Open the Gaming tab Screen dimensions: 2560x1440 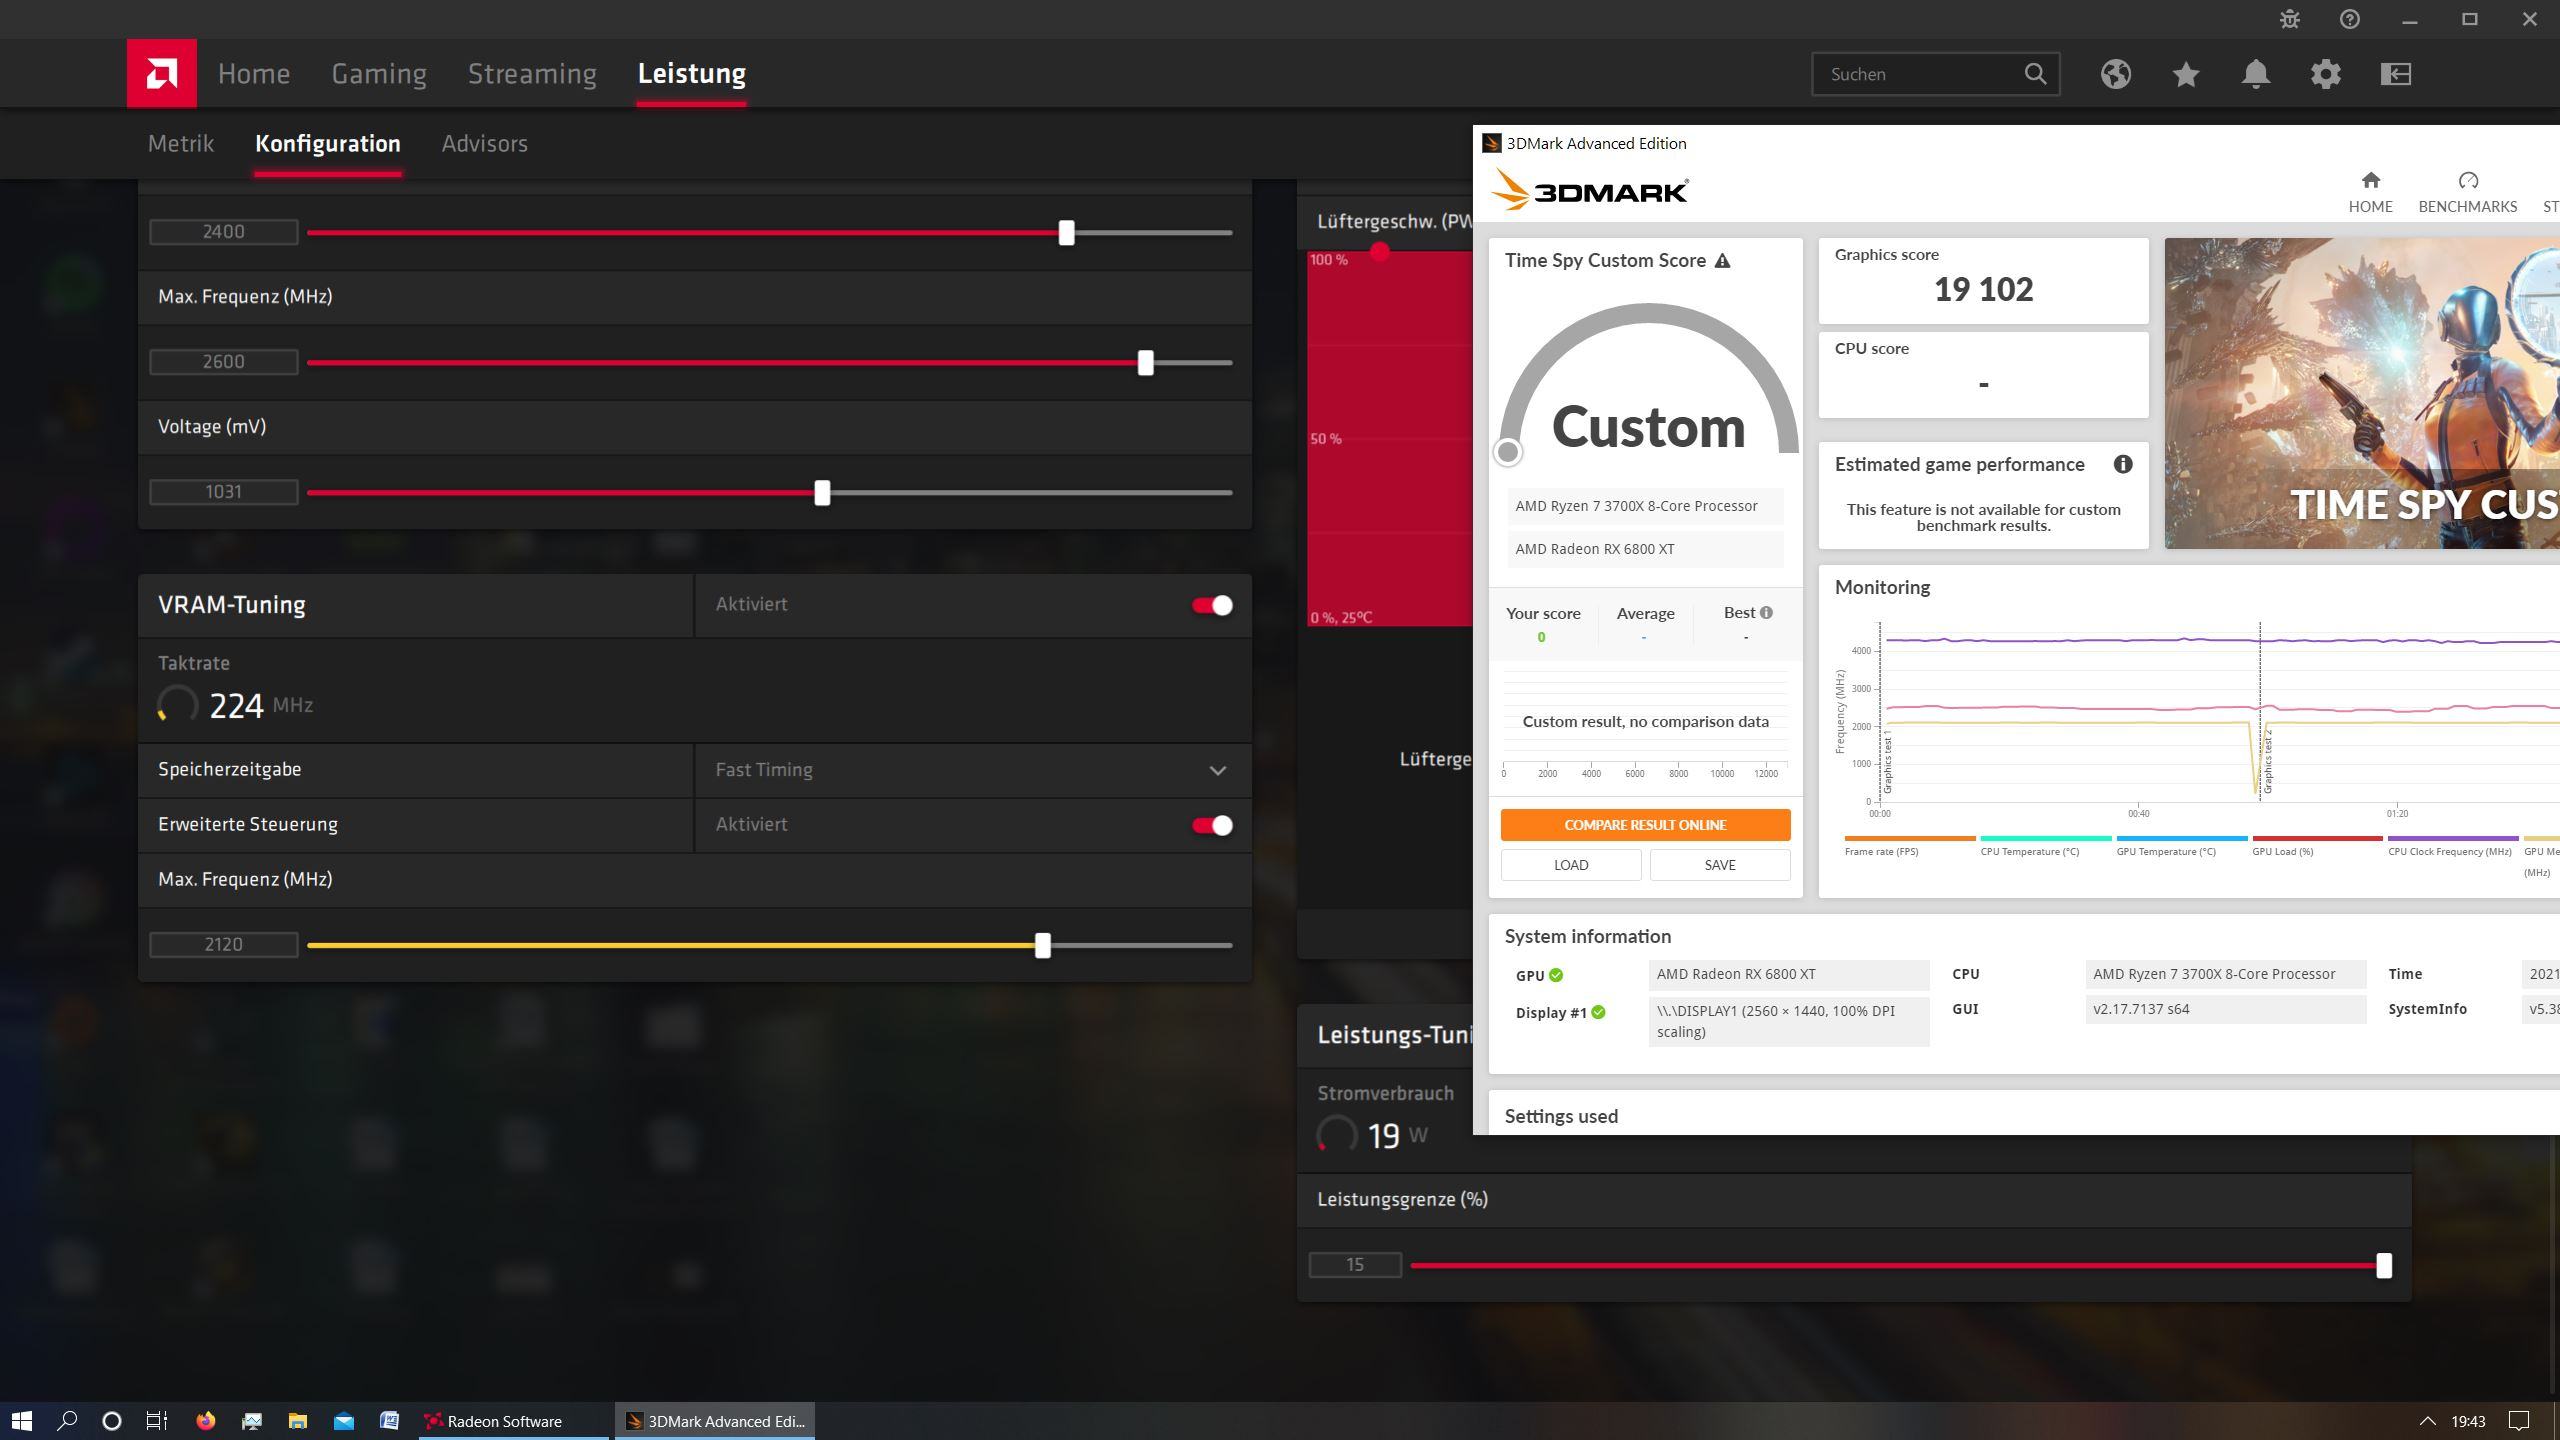[x=379, y=74]
